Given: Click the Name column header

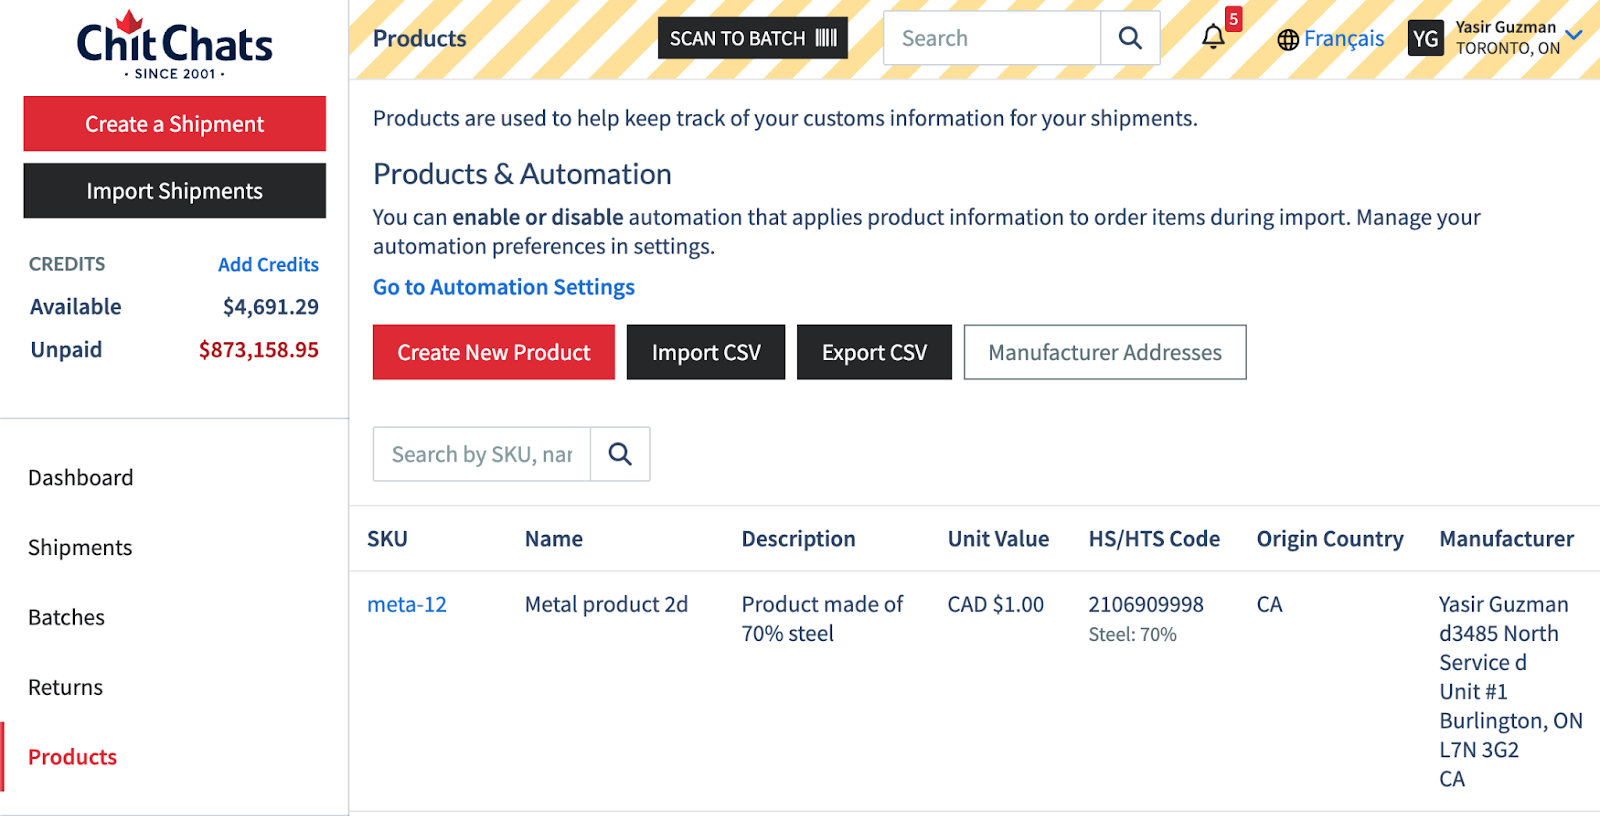Looking at the screenshot, I should [x=554, y=539].
